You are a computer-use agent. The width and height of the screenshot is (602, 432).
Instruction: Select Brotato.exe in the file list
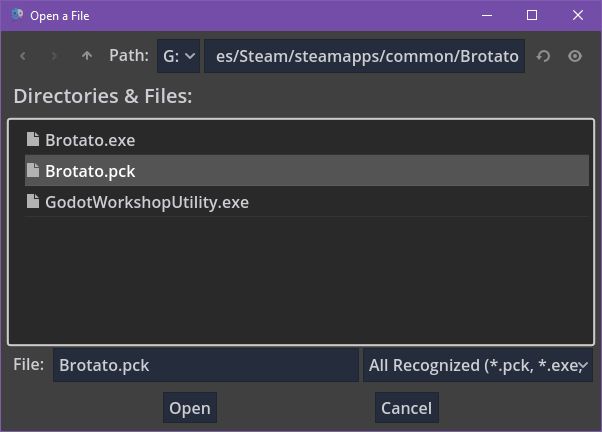click(x=90, y=140)
